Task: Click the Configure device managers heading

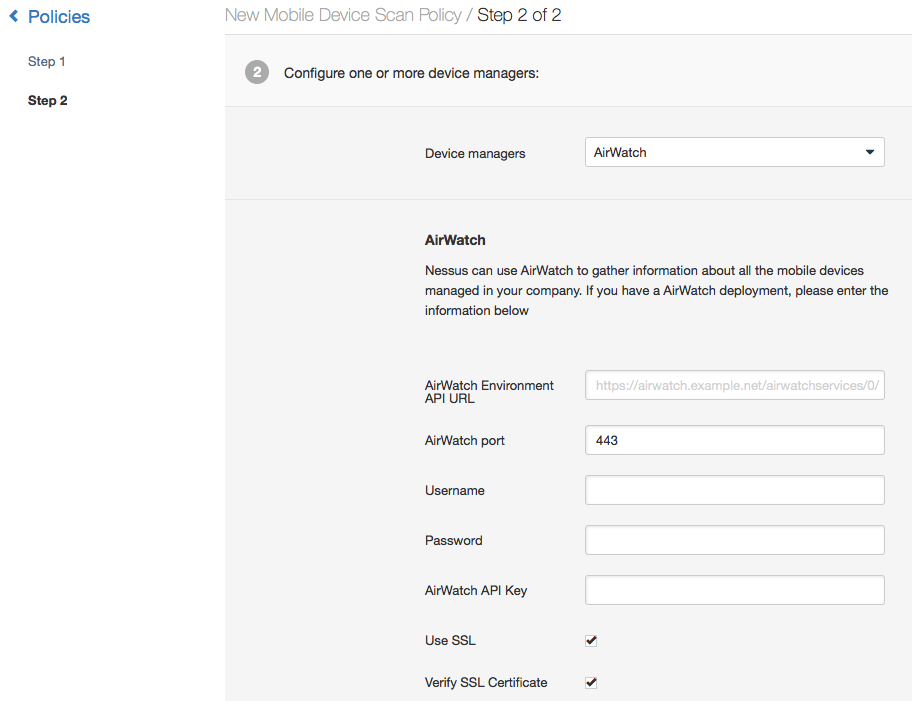Action: click(411, 73)
